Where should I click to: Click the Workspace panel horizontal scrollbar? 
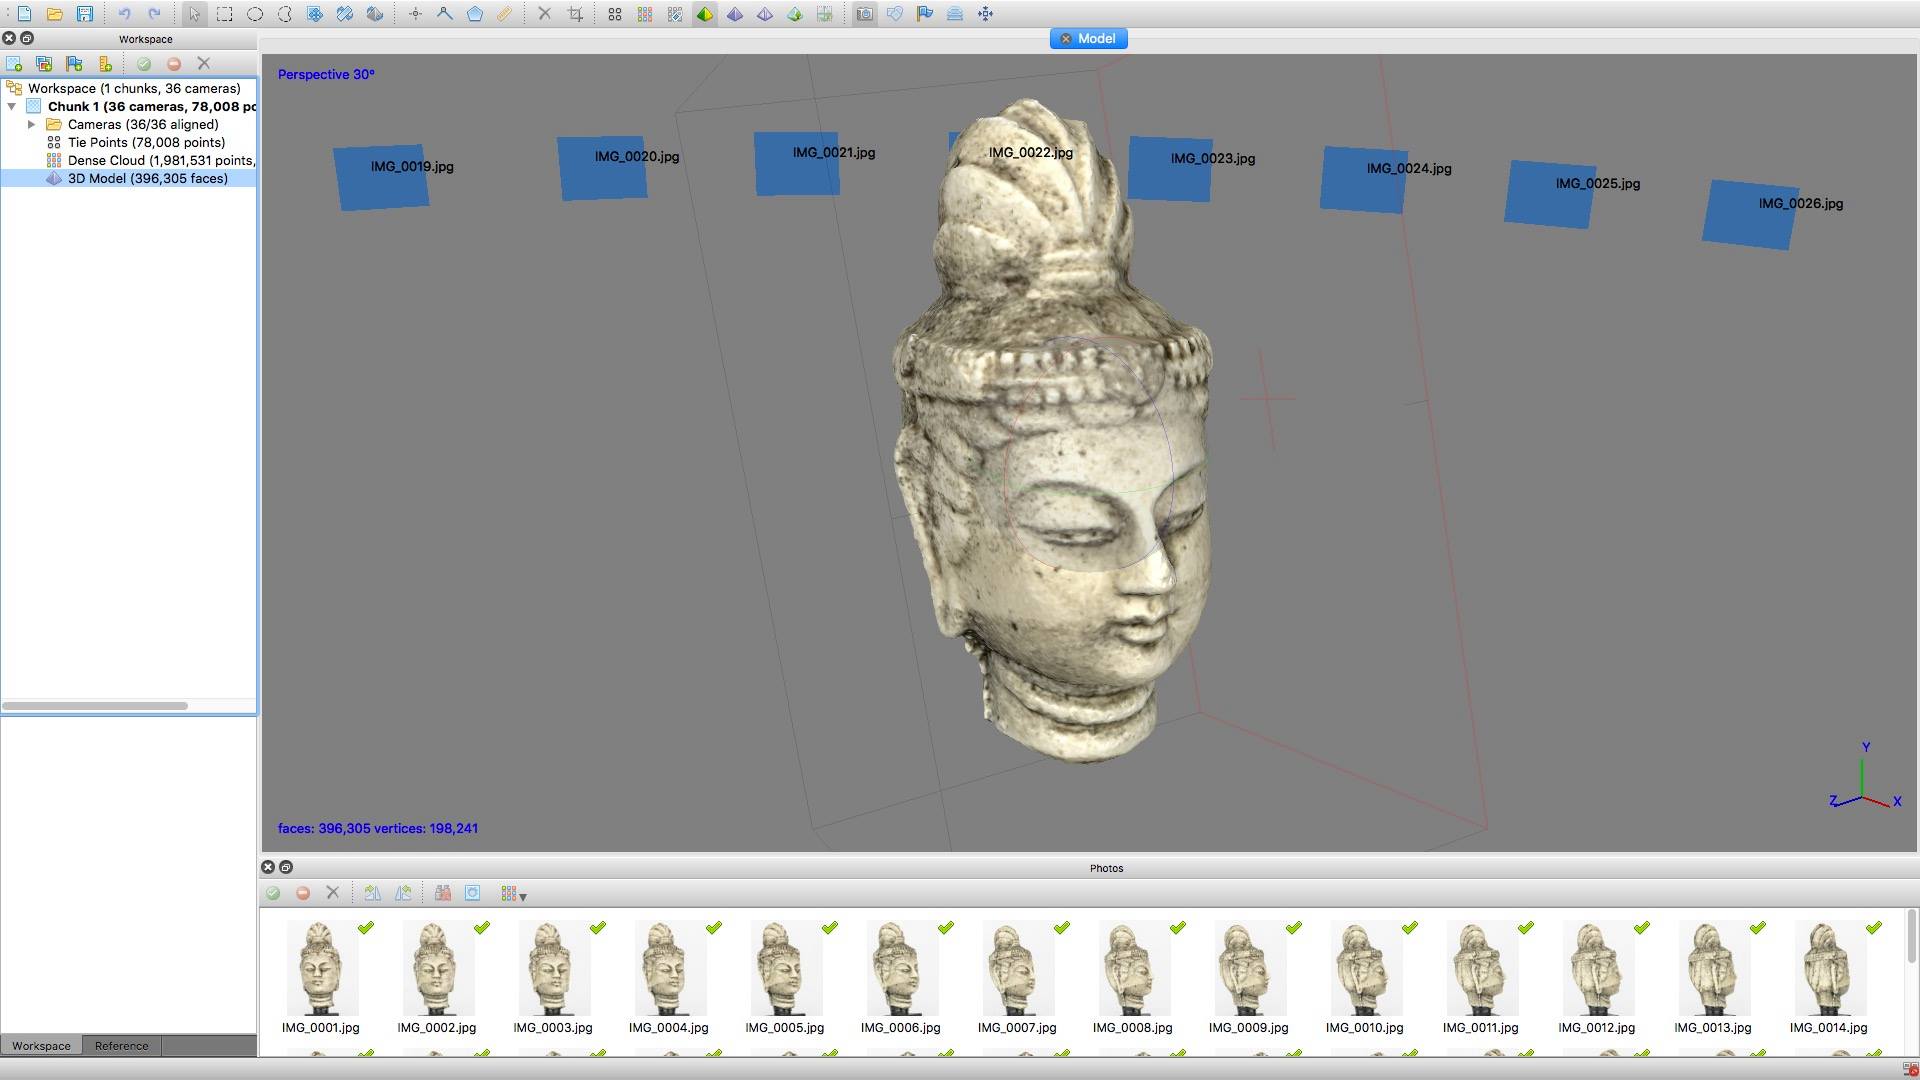point(95,706)
